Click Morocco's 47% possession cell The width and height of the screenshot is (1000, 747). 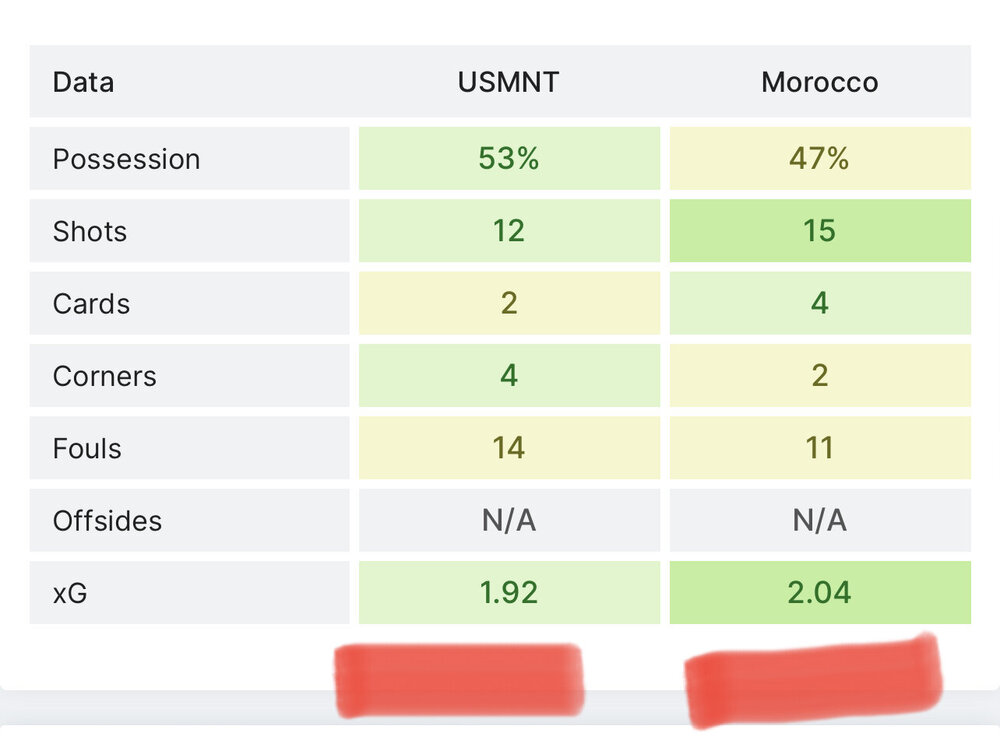pyautogui.click(x=819, y=159)
